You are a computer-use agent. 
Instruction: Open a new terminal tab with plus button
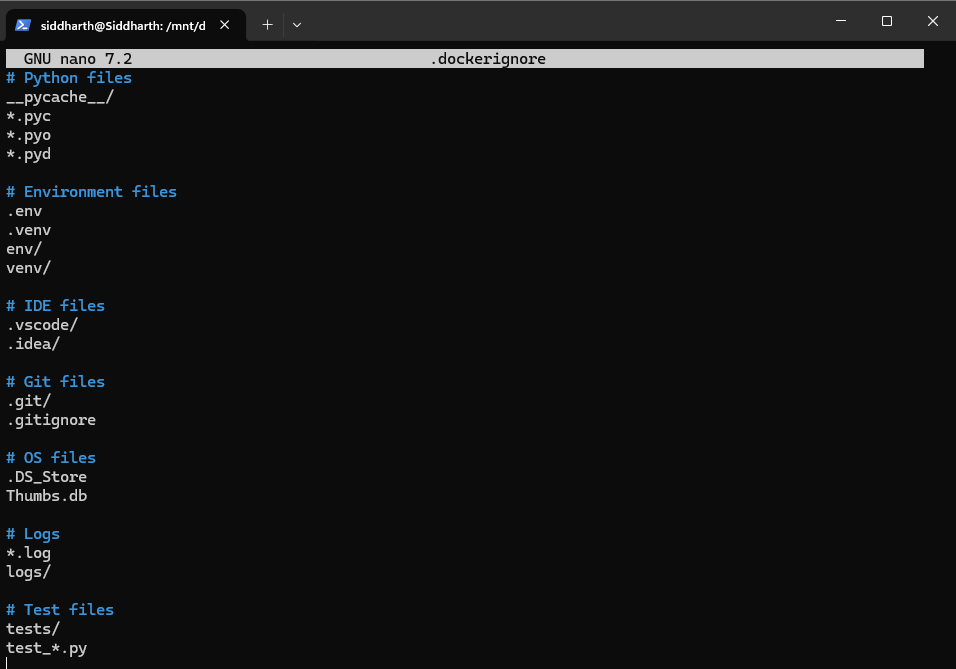tap(267, 24)
